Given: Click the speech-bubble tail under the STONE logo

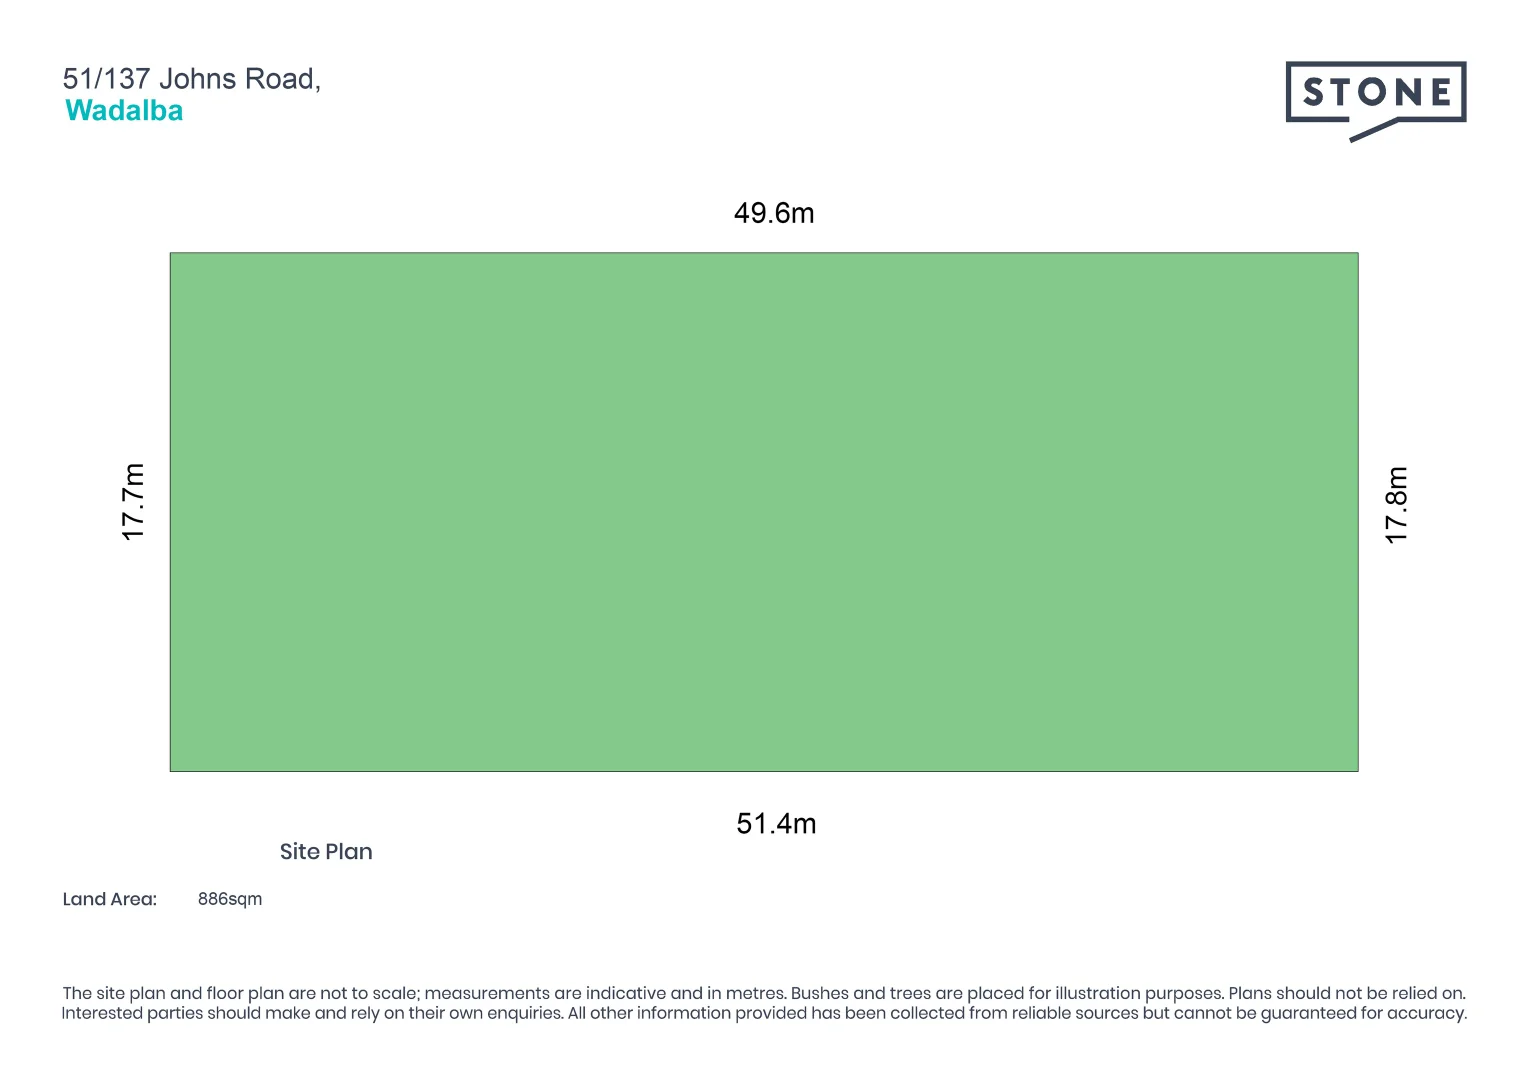Looking at the screenshot, I should (x=1370, y=131).
